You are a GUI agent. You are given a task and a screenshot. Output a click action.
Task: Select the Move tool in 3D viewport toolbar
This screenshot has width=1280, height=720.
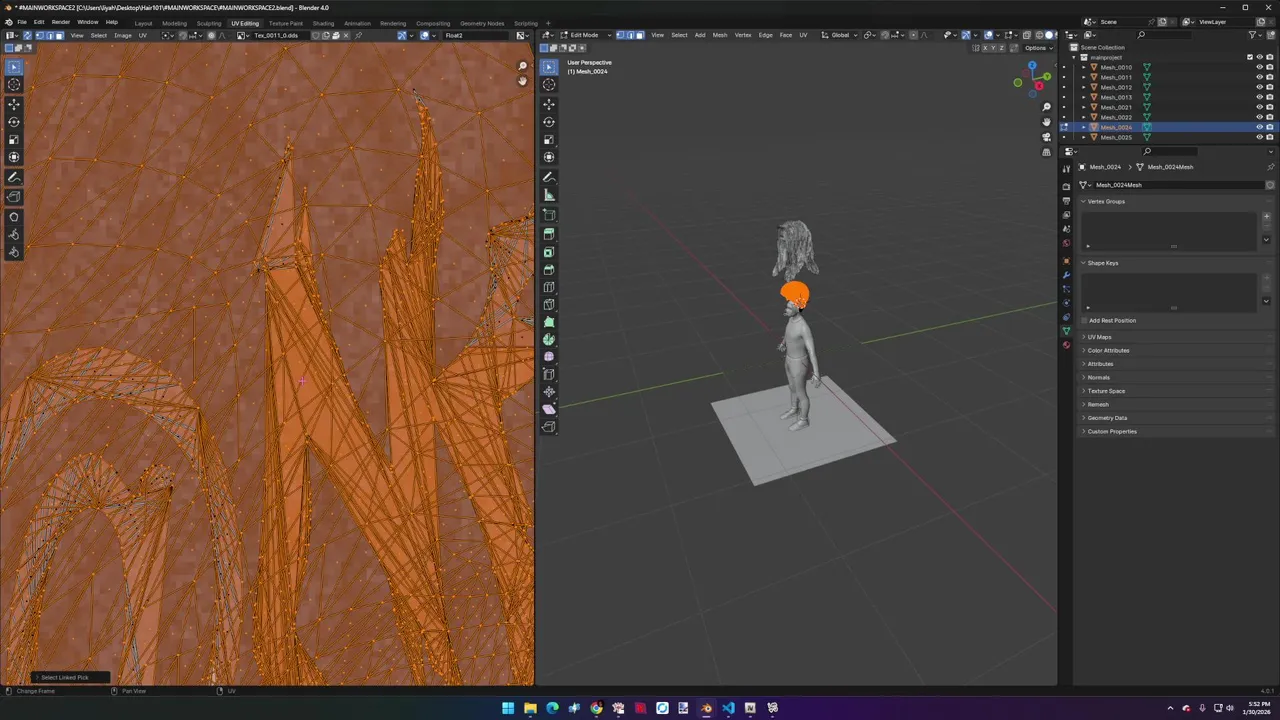549,104
